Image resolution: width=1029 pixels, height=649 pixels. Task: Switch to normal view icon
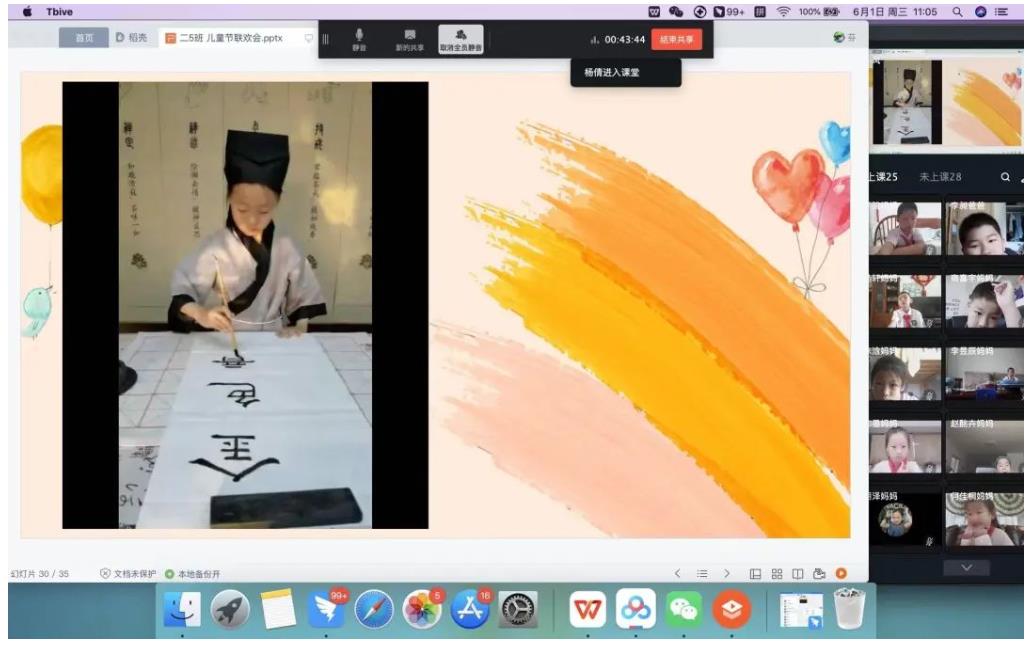pyautogui.click(x=755, y=574)
